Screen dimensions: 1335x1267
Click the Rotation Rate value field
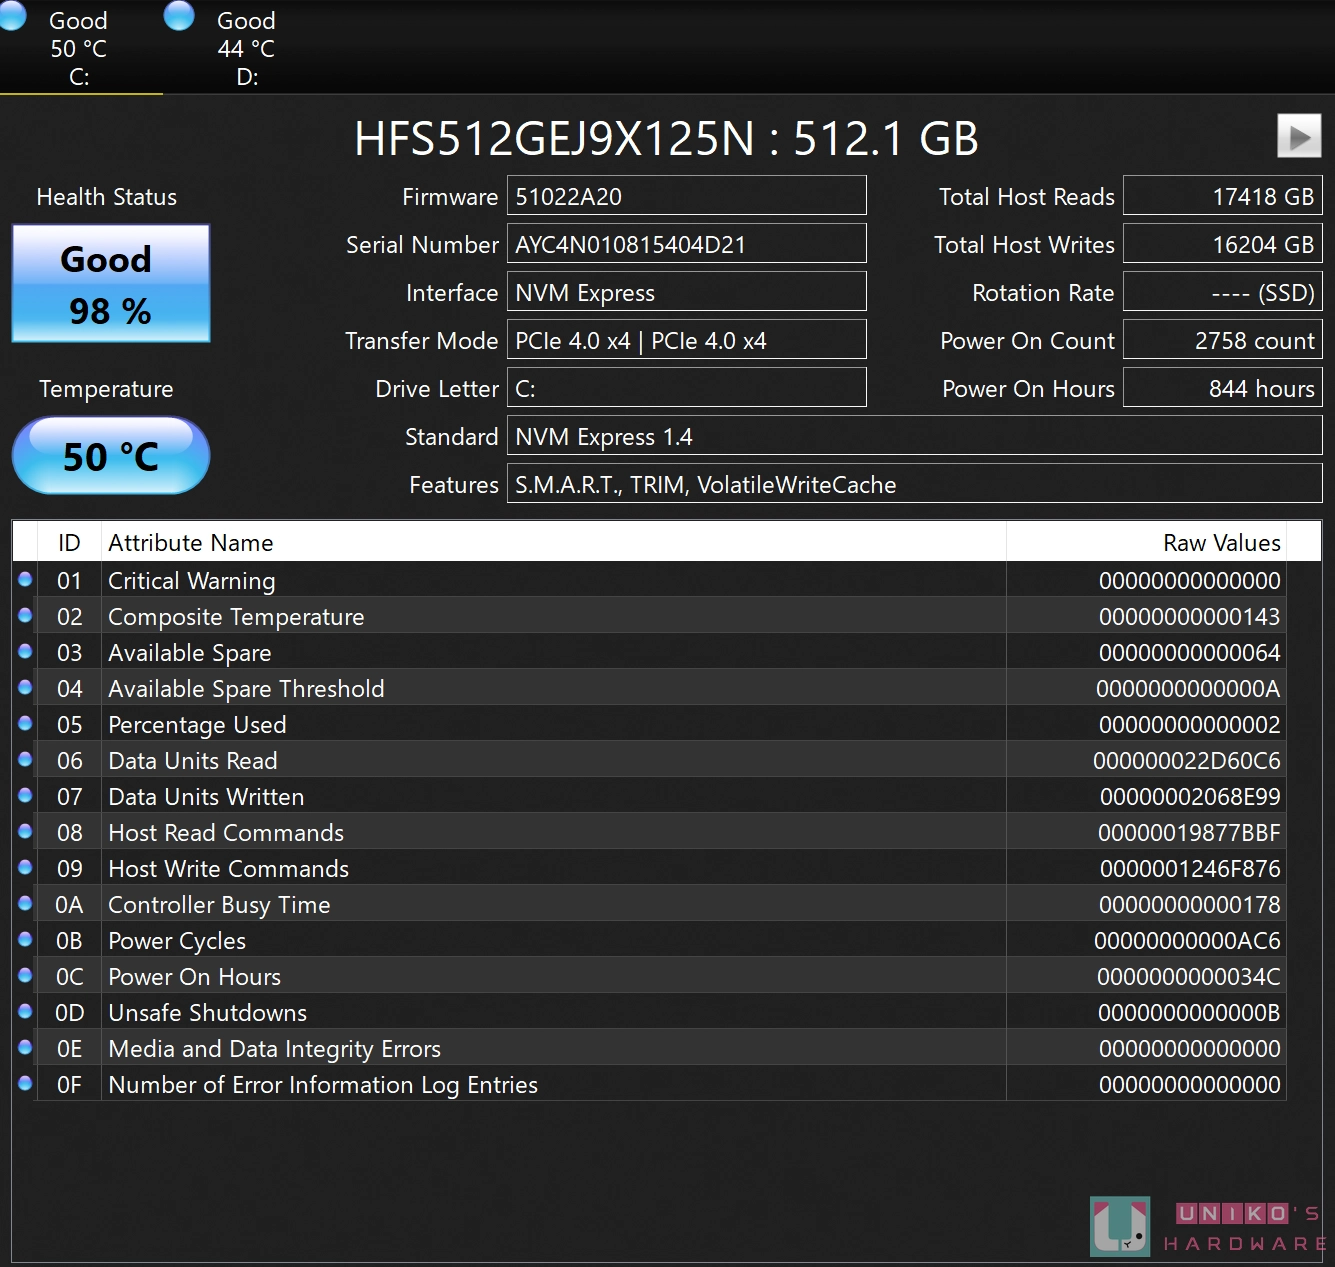tap(1222, 292)
